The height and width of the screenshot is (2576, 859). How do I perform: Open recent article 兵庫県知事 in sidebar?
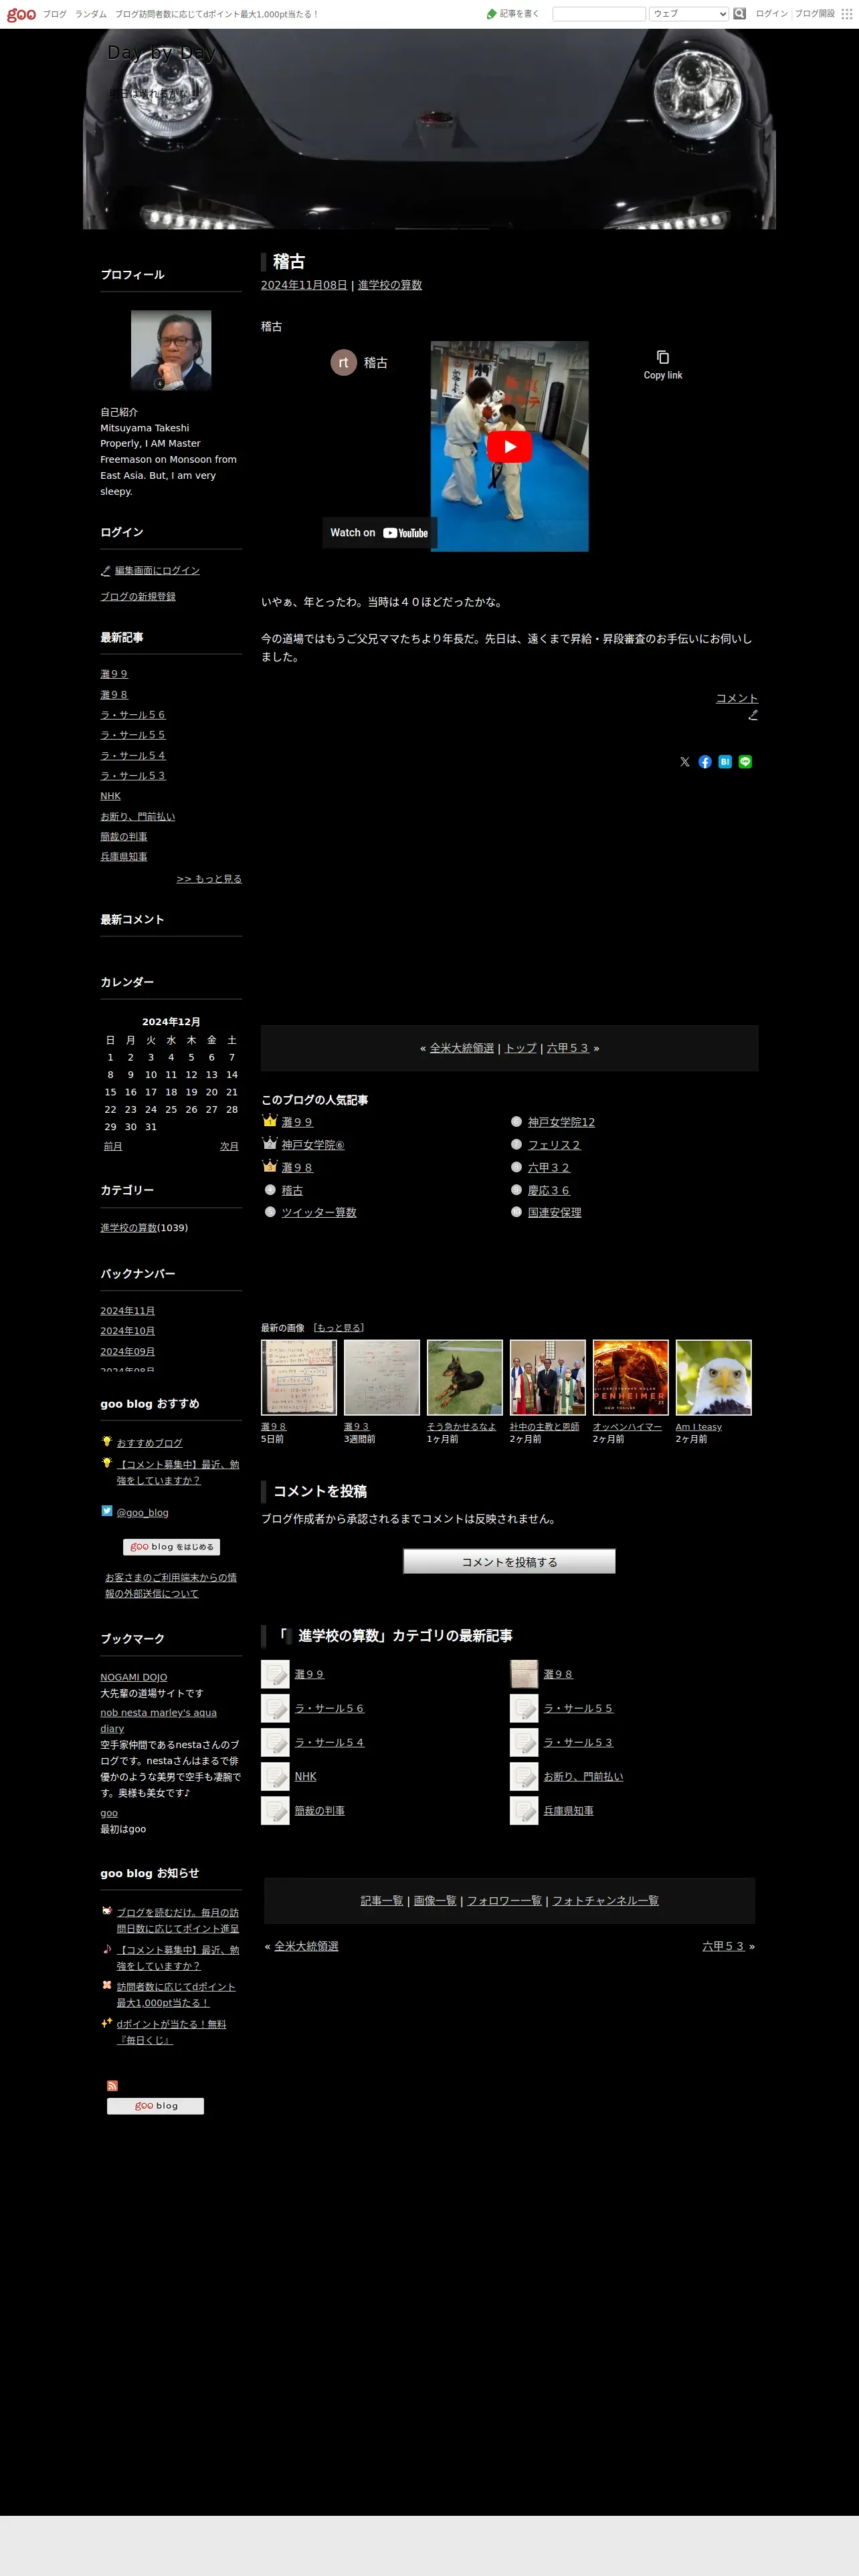tap(124, 857)
